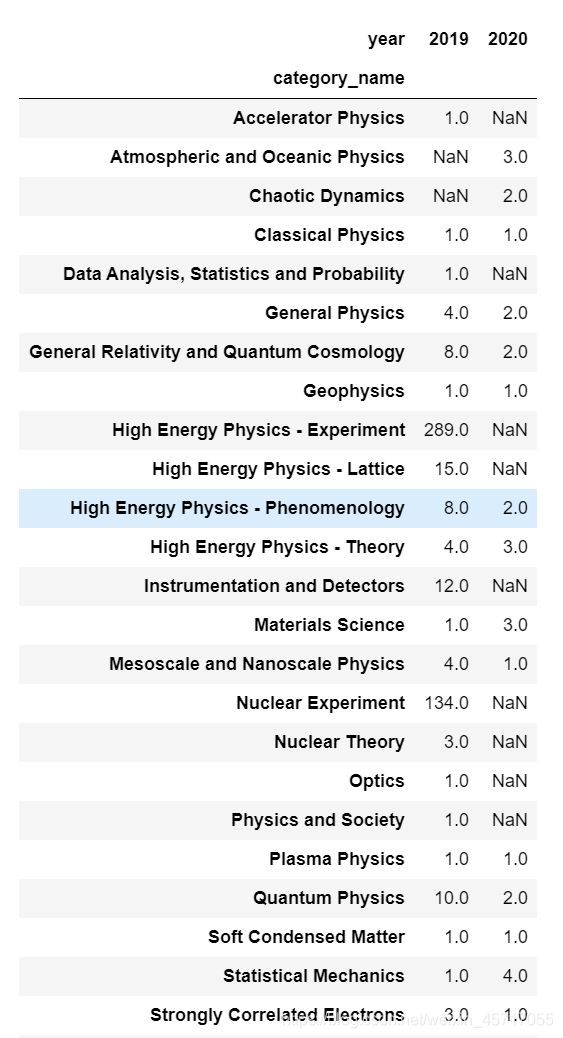Screen dimensions: 563x1038
Task: Click the Physics and Society row label
Action: (318, 821)
